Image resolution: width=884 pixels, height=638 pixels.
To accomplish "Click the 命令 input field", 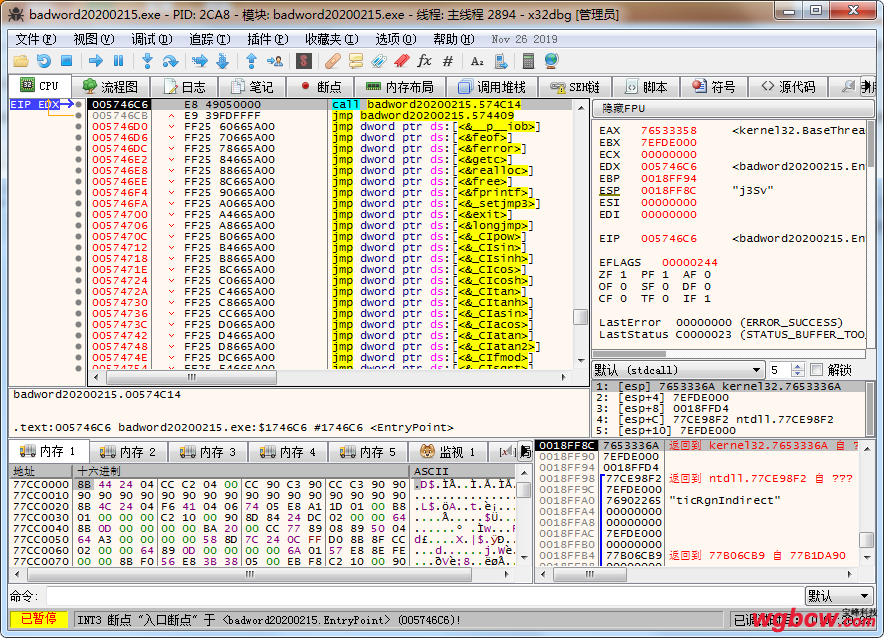I will [425, 596].
